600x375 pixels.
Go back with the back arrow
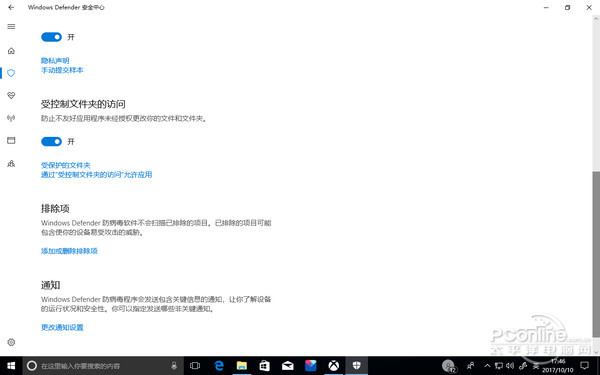(x=11, y=7)
